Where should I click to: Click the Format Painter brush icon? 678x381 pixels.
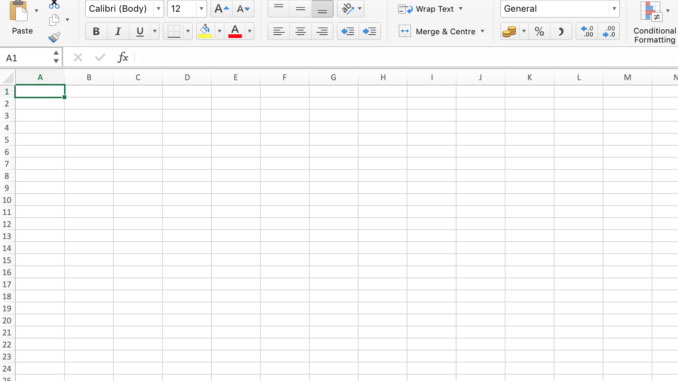coord(54,37)
